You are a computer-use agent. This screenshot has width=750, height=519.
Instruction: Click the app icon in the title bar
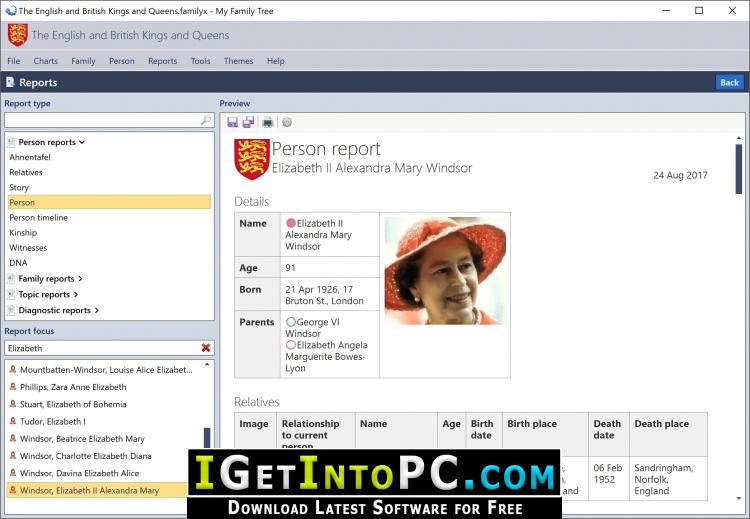point(10,11)
